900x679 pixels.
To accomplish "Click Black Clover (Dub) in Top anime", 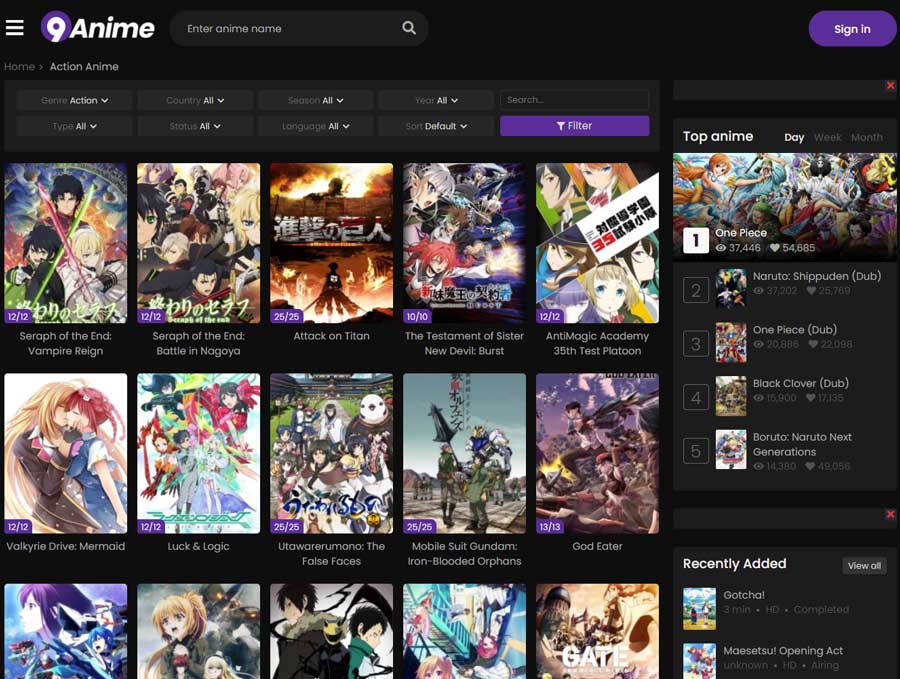I will [801, 383].
